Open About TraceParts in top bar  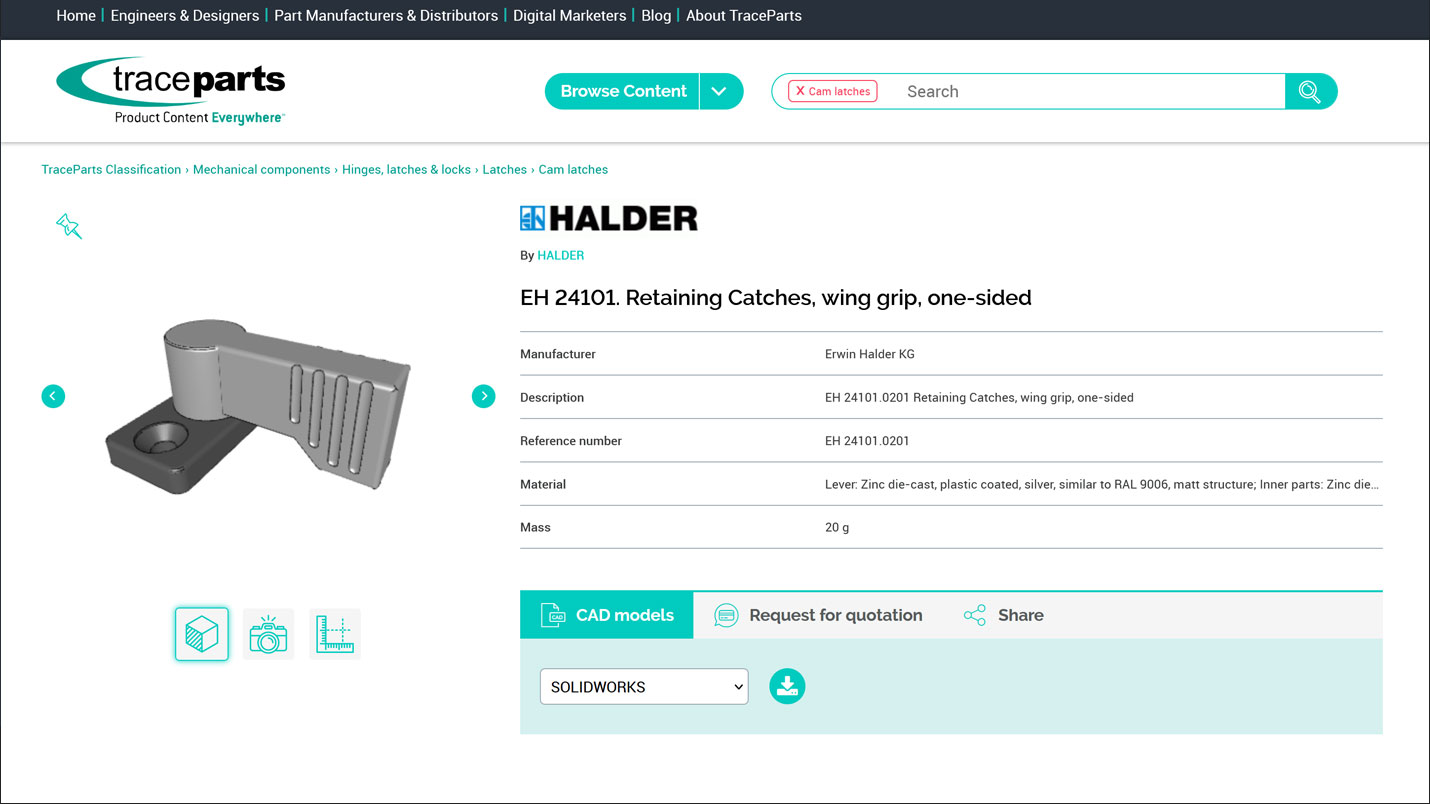[744, 16]
